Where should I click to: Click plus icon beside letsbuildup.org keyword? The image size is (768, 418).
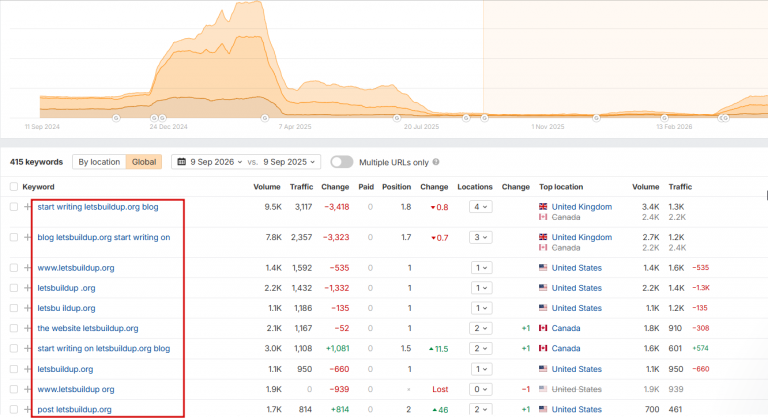[x=27, y=369]
